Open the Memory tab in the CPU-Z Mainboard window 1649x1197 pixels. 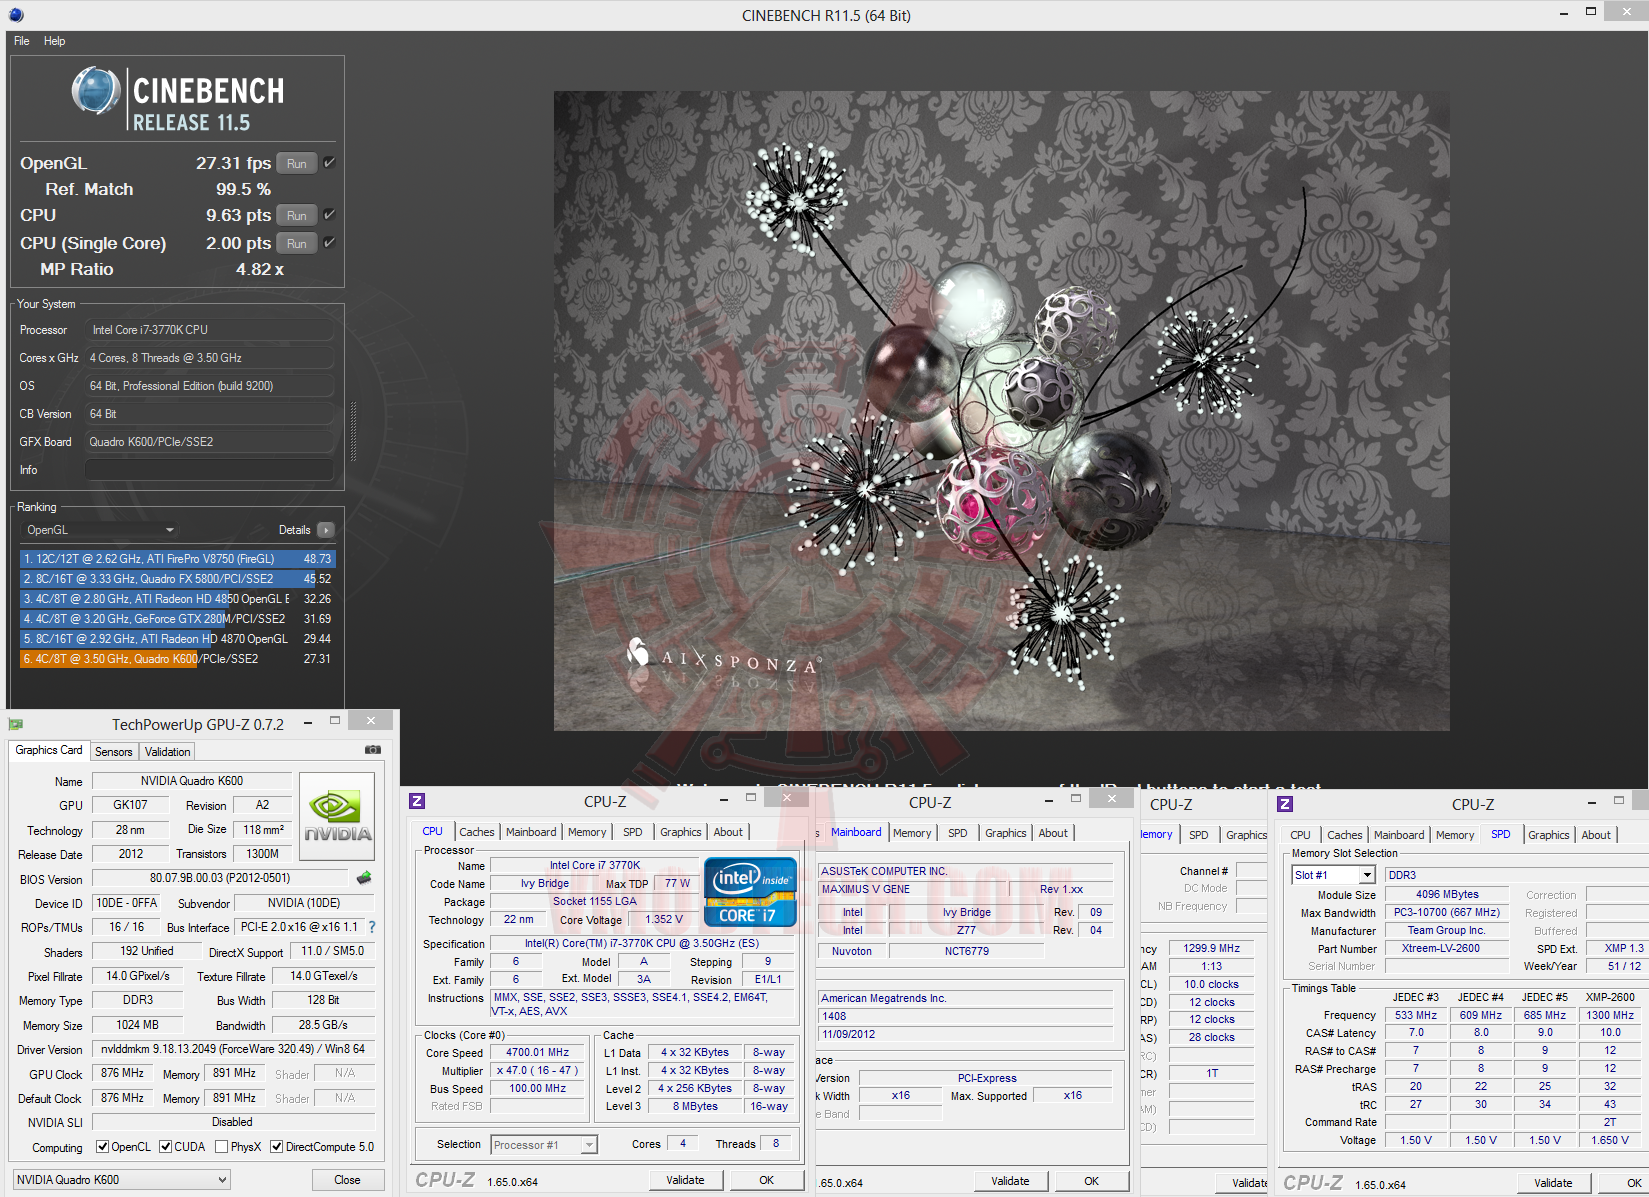[x=912, y=833]
